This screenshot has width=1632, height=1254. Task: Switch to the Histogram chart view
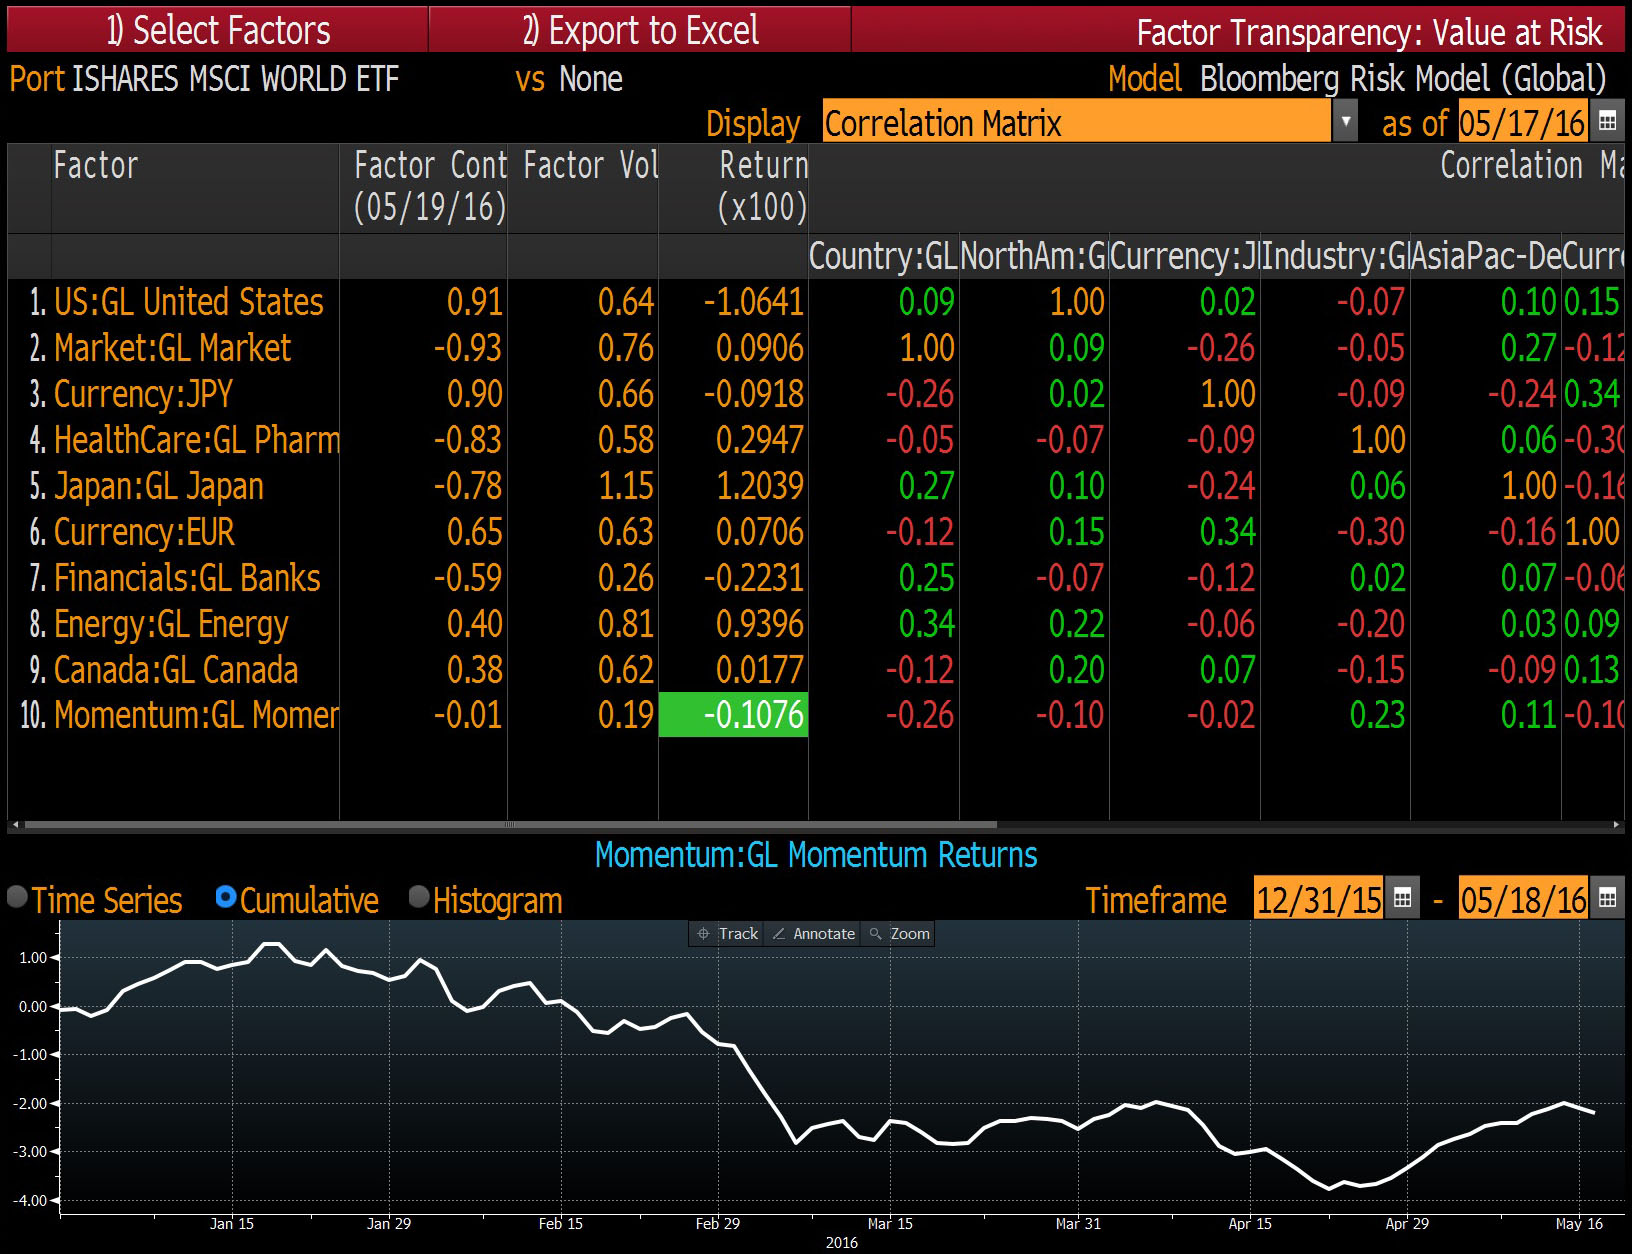[x=418, y=898]
